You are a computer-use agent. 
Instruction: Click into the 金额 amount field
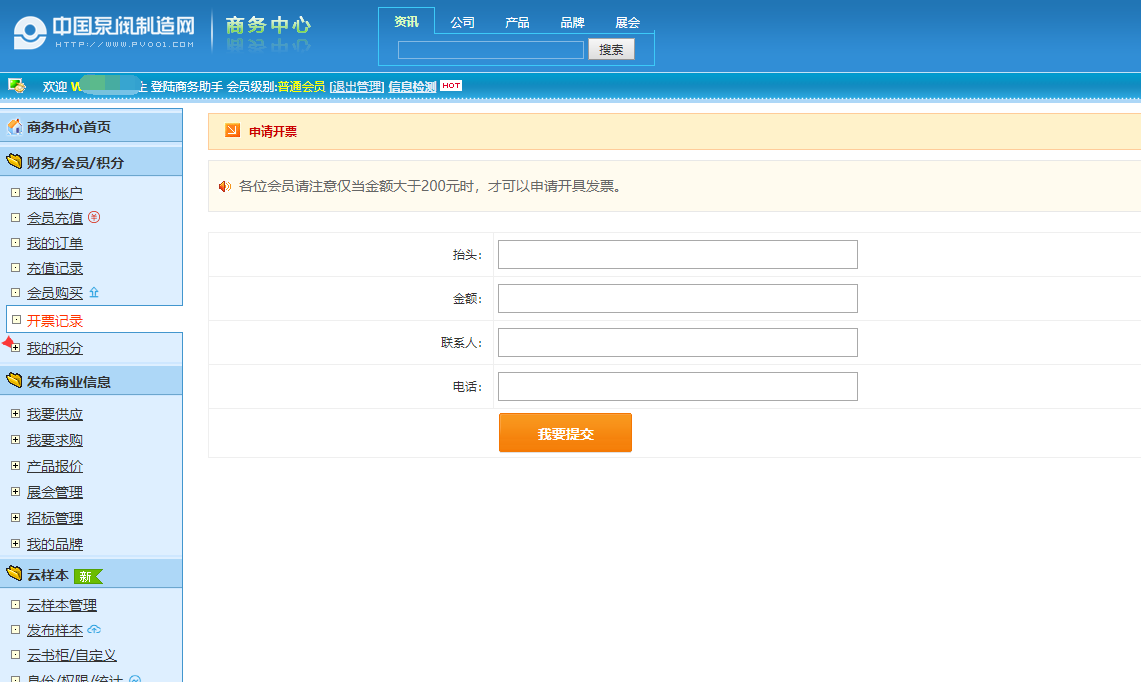[677, 299]
